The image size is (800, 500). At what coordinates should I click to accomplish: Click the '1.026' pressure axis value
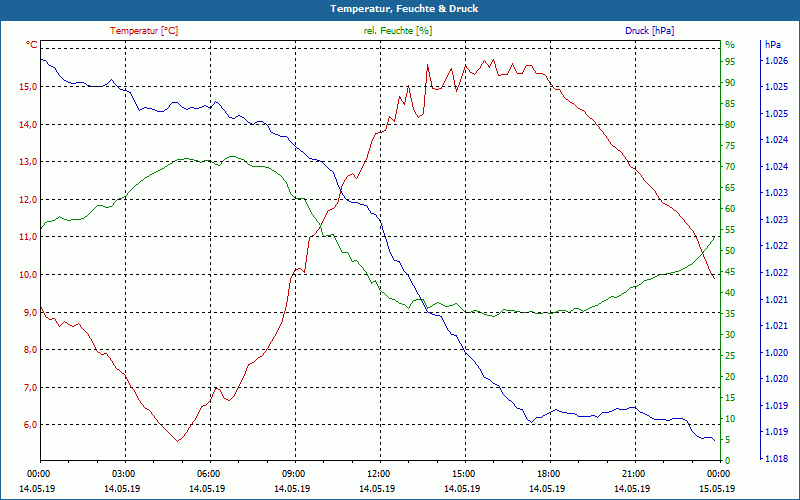776,61
